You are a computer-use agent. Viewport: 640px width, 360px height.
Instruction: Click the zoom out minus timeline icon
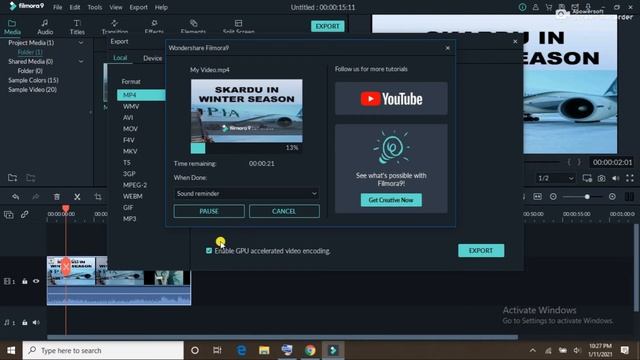pos(553,197)
